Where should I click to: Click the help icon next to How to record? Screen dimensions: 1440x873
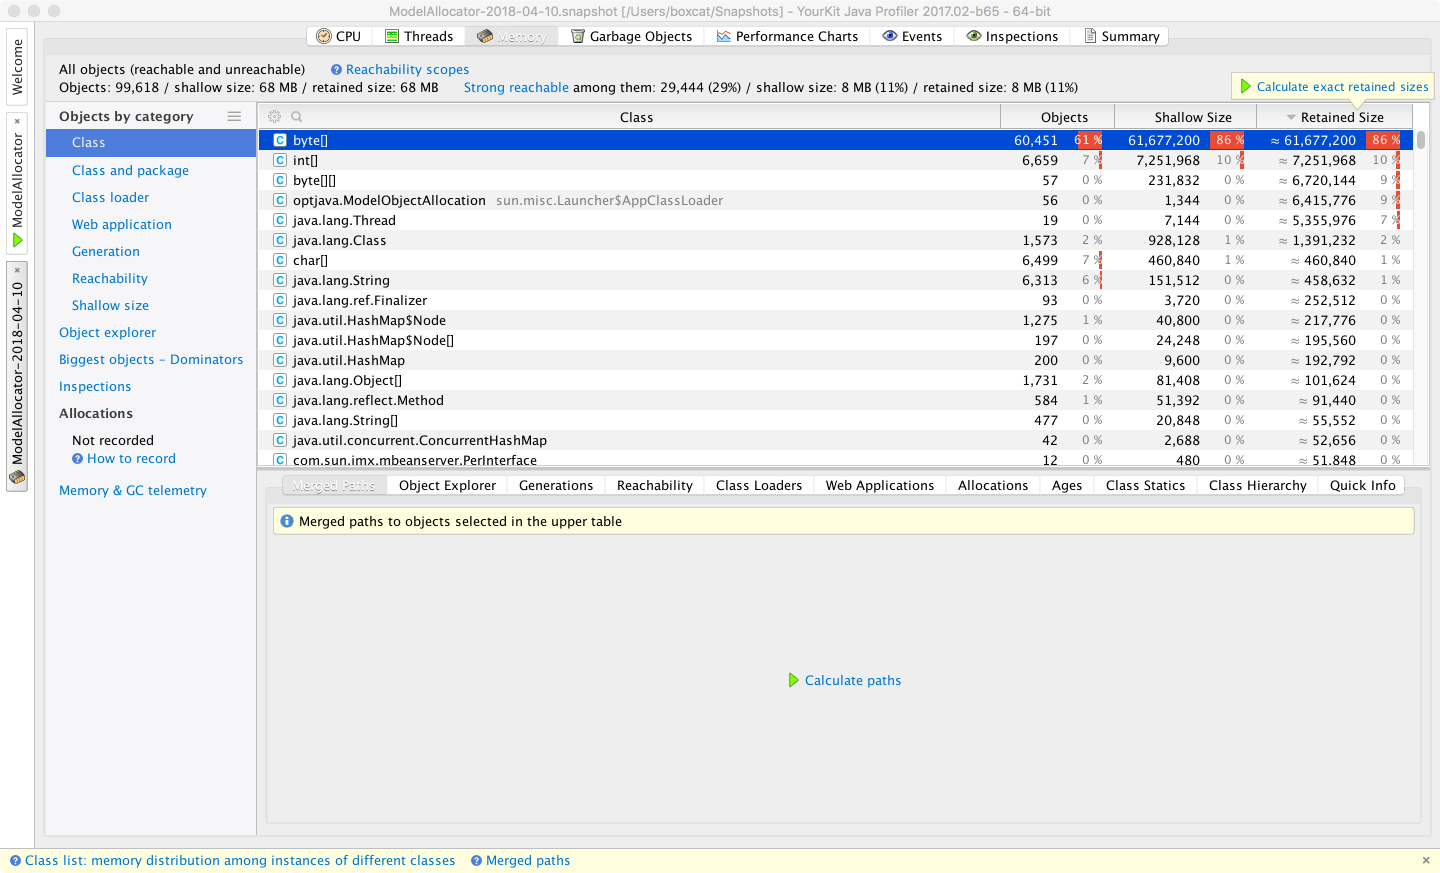[77, 459]
